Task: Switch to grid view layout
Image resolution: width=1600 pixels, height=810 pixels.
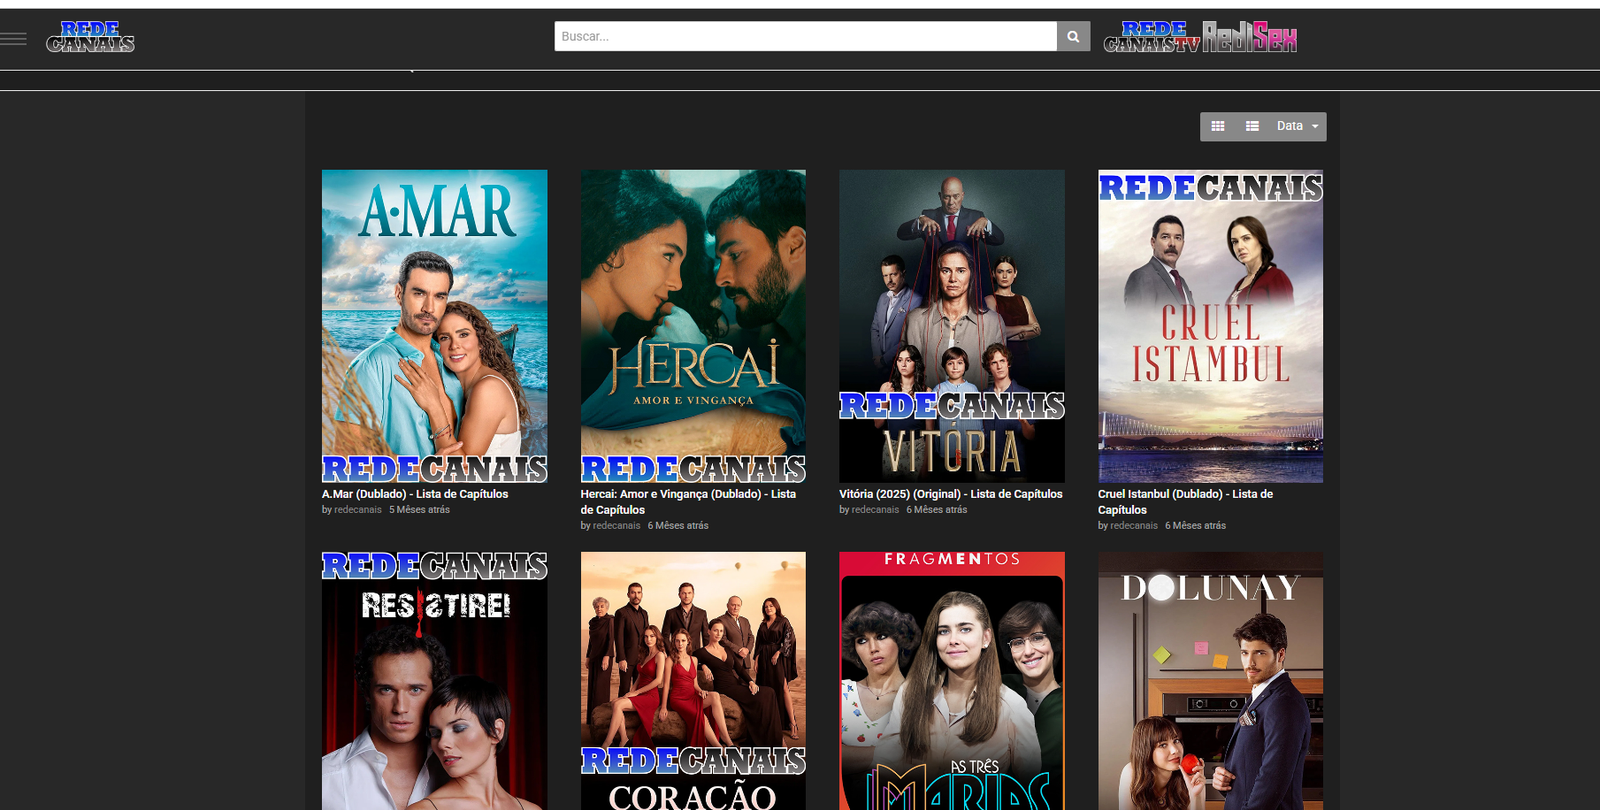Action: [x=1218, y=126]
